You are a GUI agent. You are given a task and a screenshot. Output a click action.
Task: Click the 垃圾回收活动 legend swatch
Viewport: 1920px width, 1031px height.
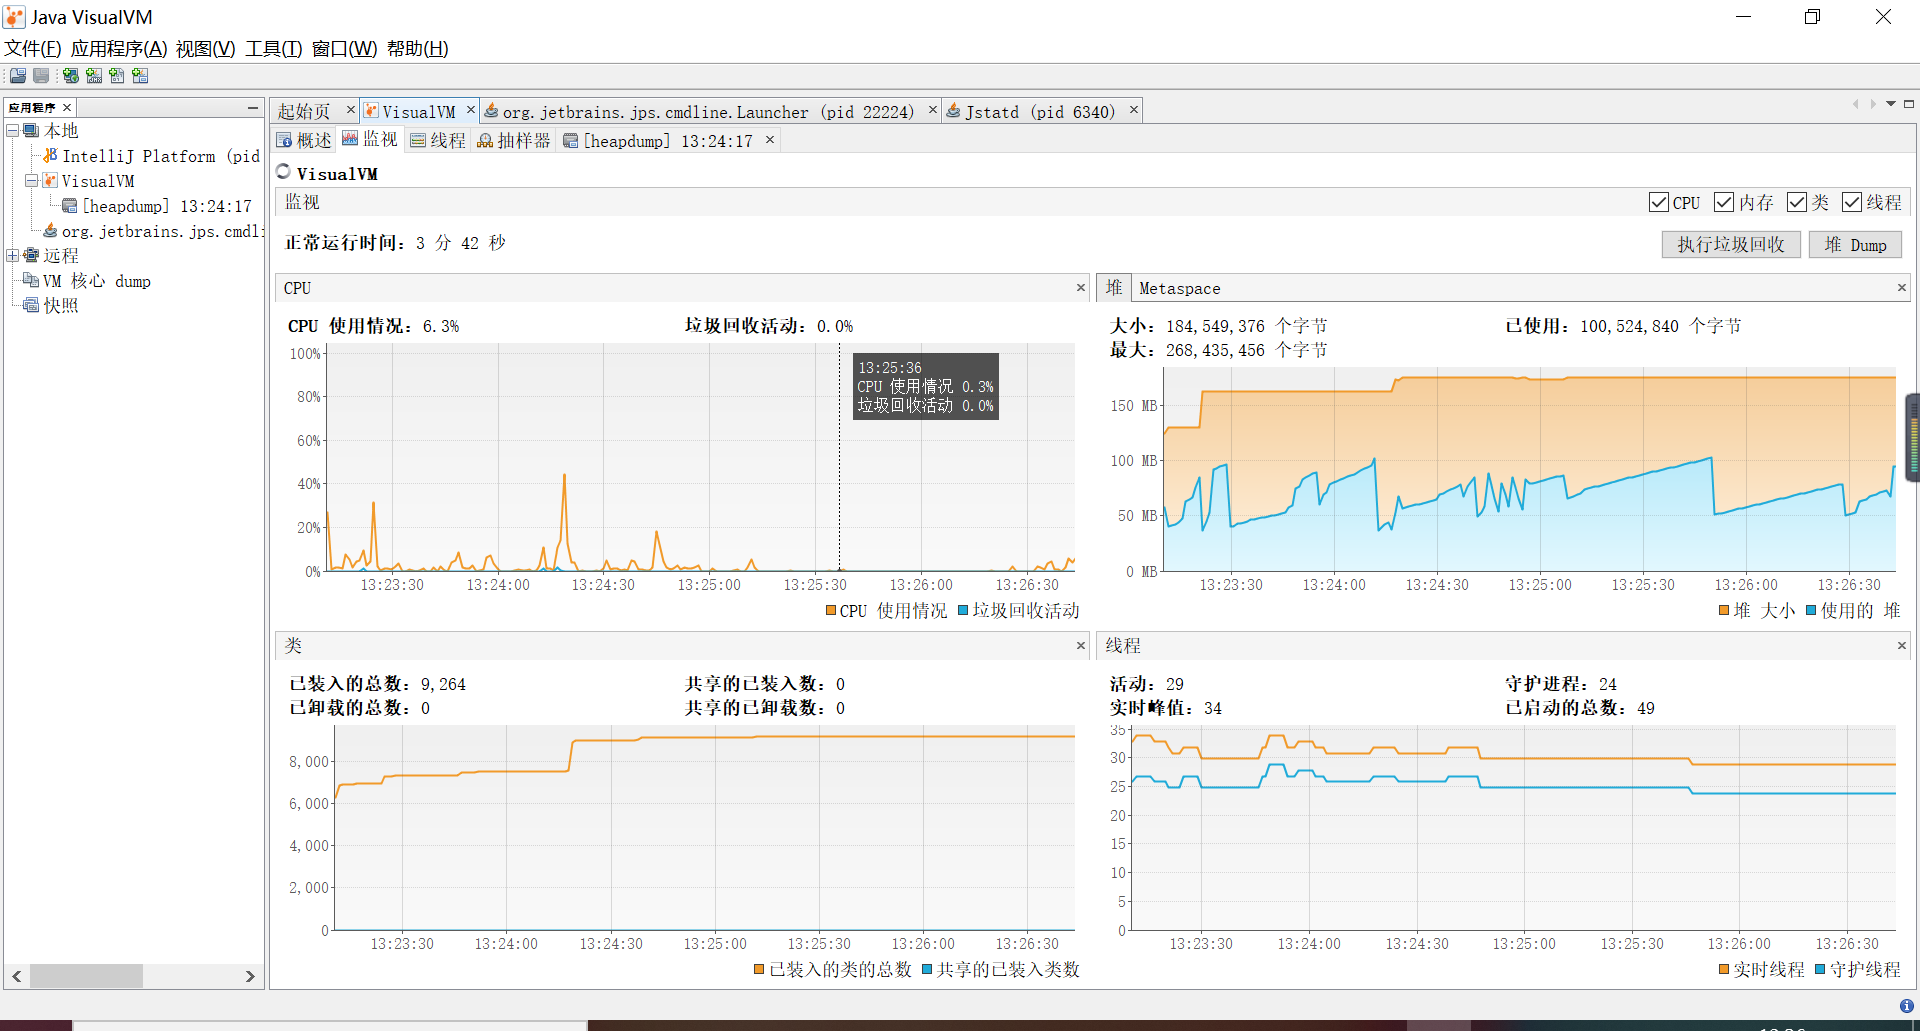point(963,610)
